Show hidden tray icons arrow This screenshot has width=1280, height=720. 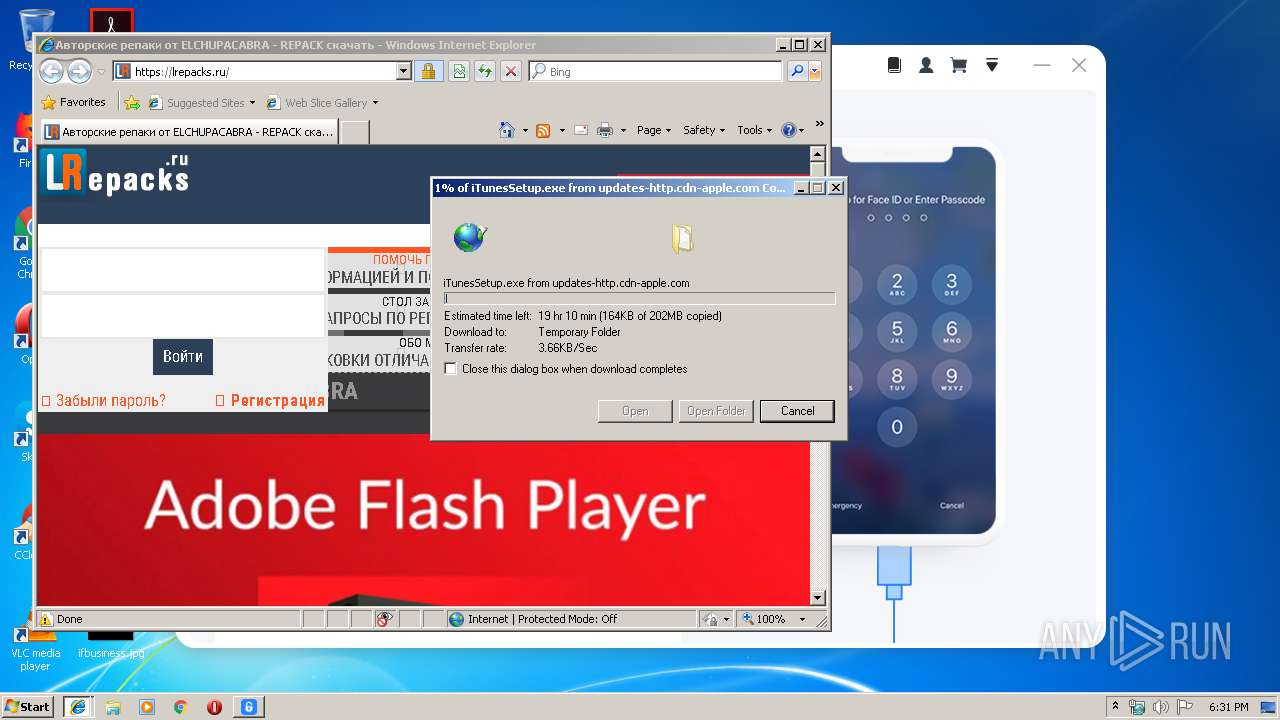(x=1114, y=706)
